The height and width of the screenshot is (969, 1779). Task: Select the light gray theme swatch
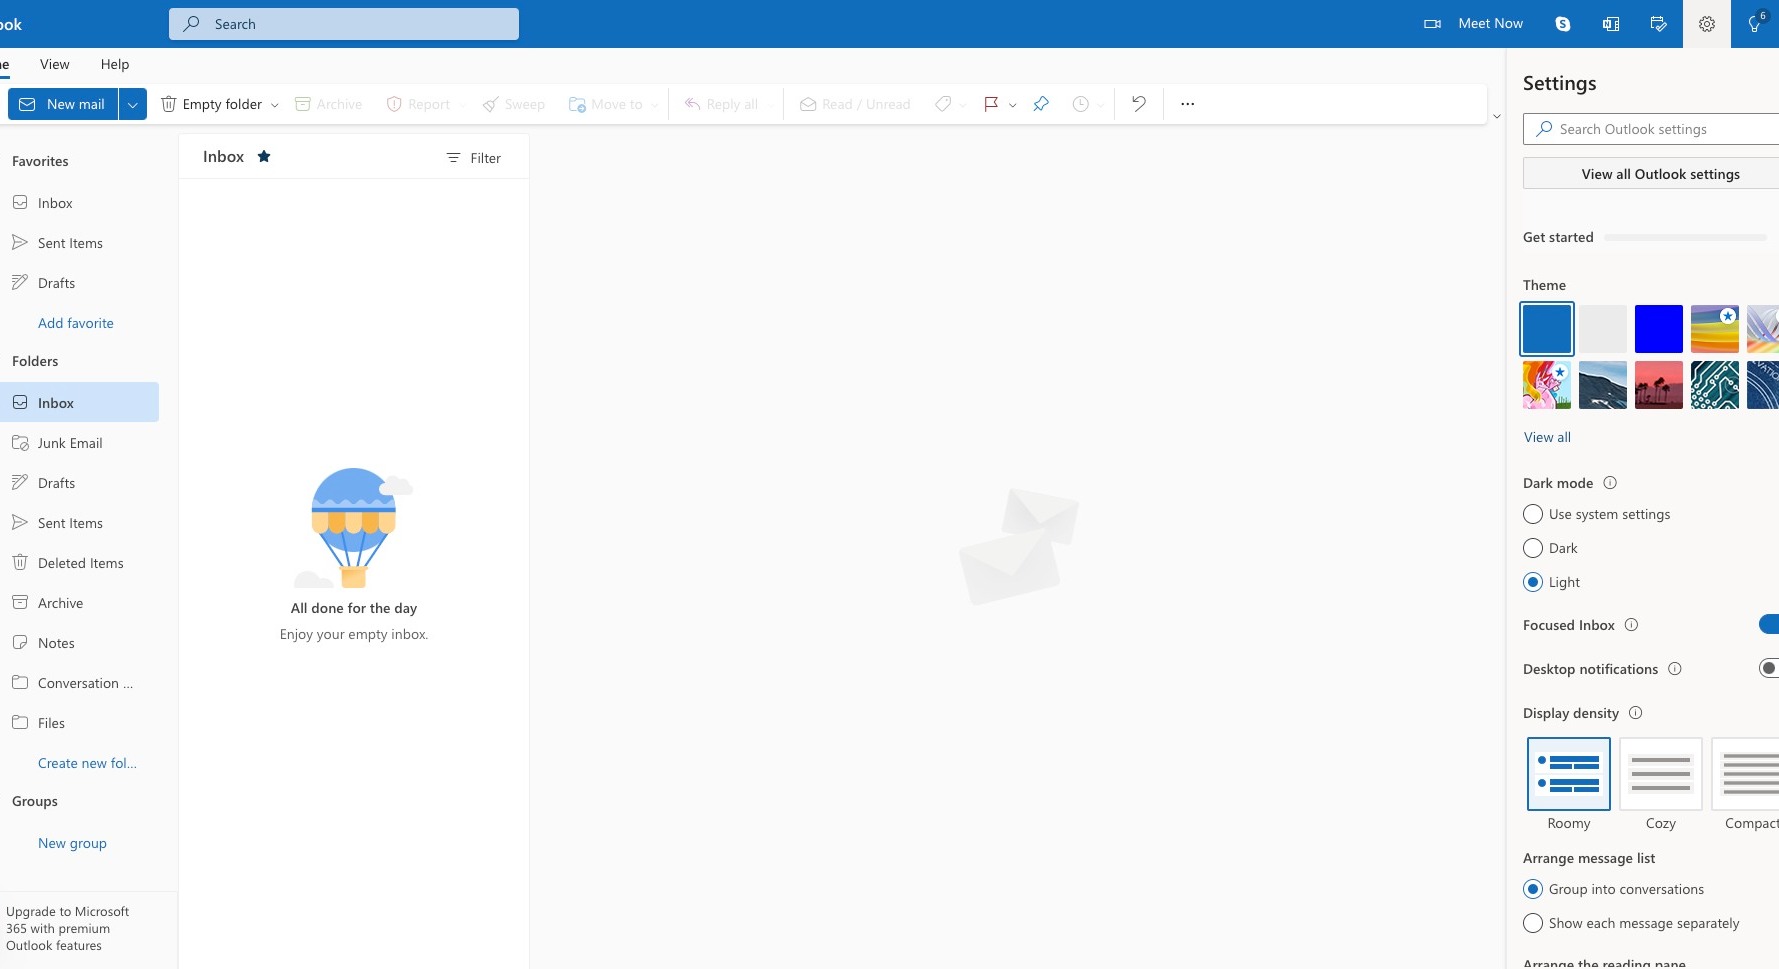1603,329
